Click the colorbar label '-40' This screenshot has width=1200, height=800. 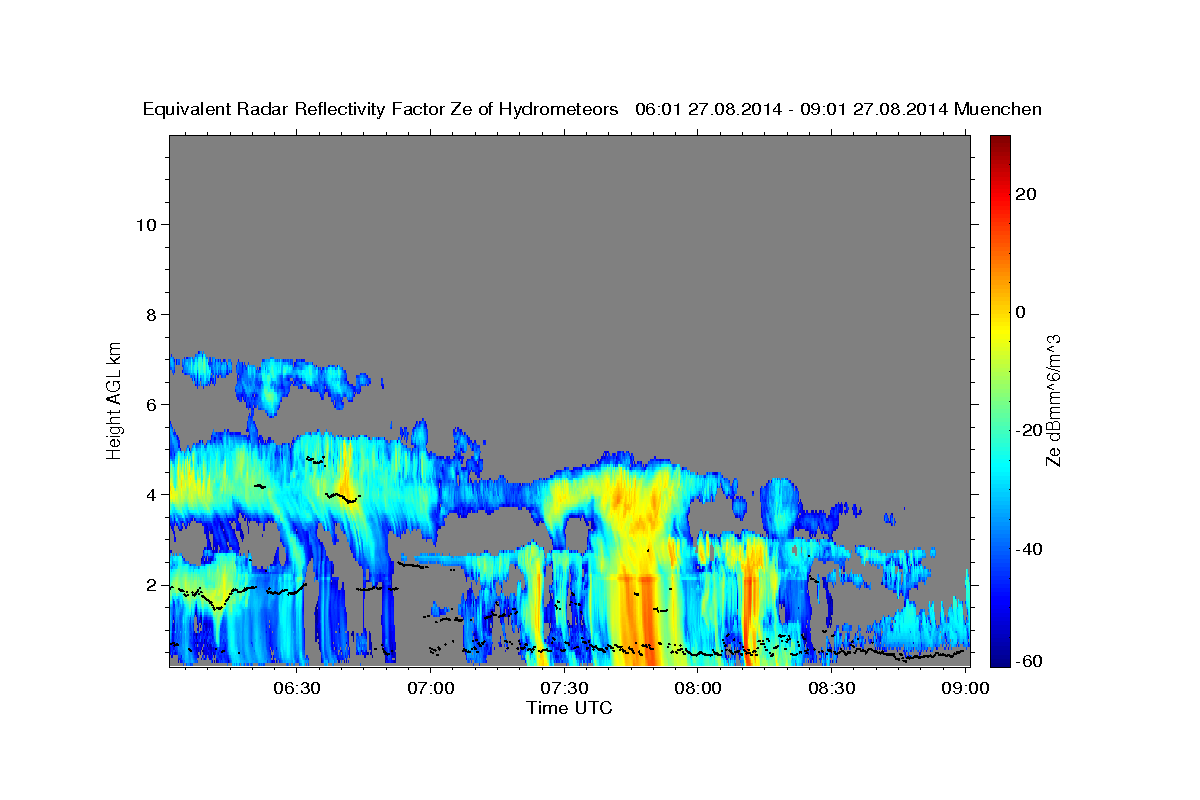coord(1028,549)
